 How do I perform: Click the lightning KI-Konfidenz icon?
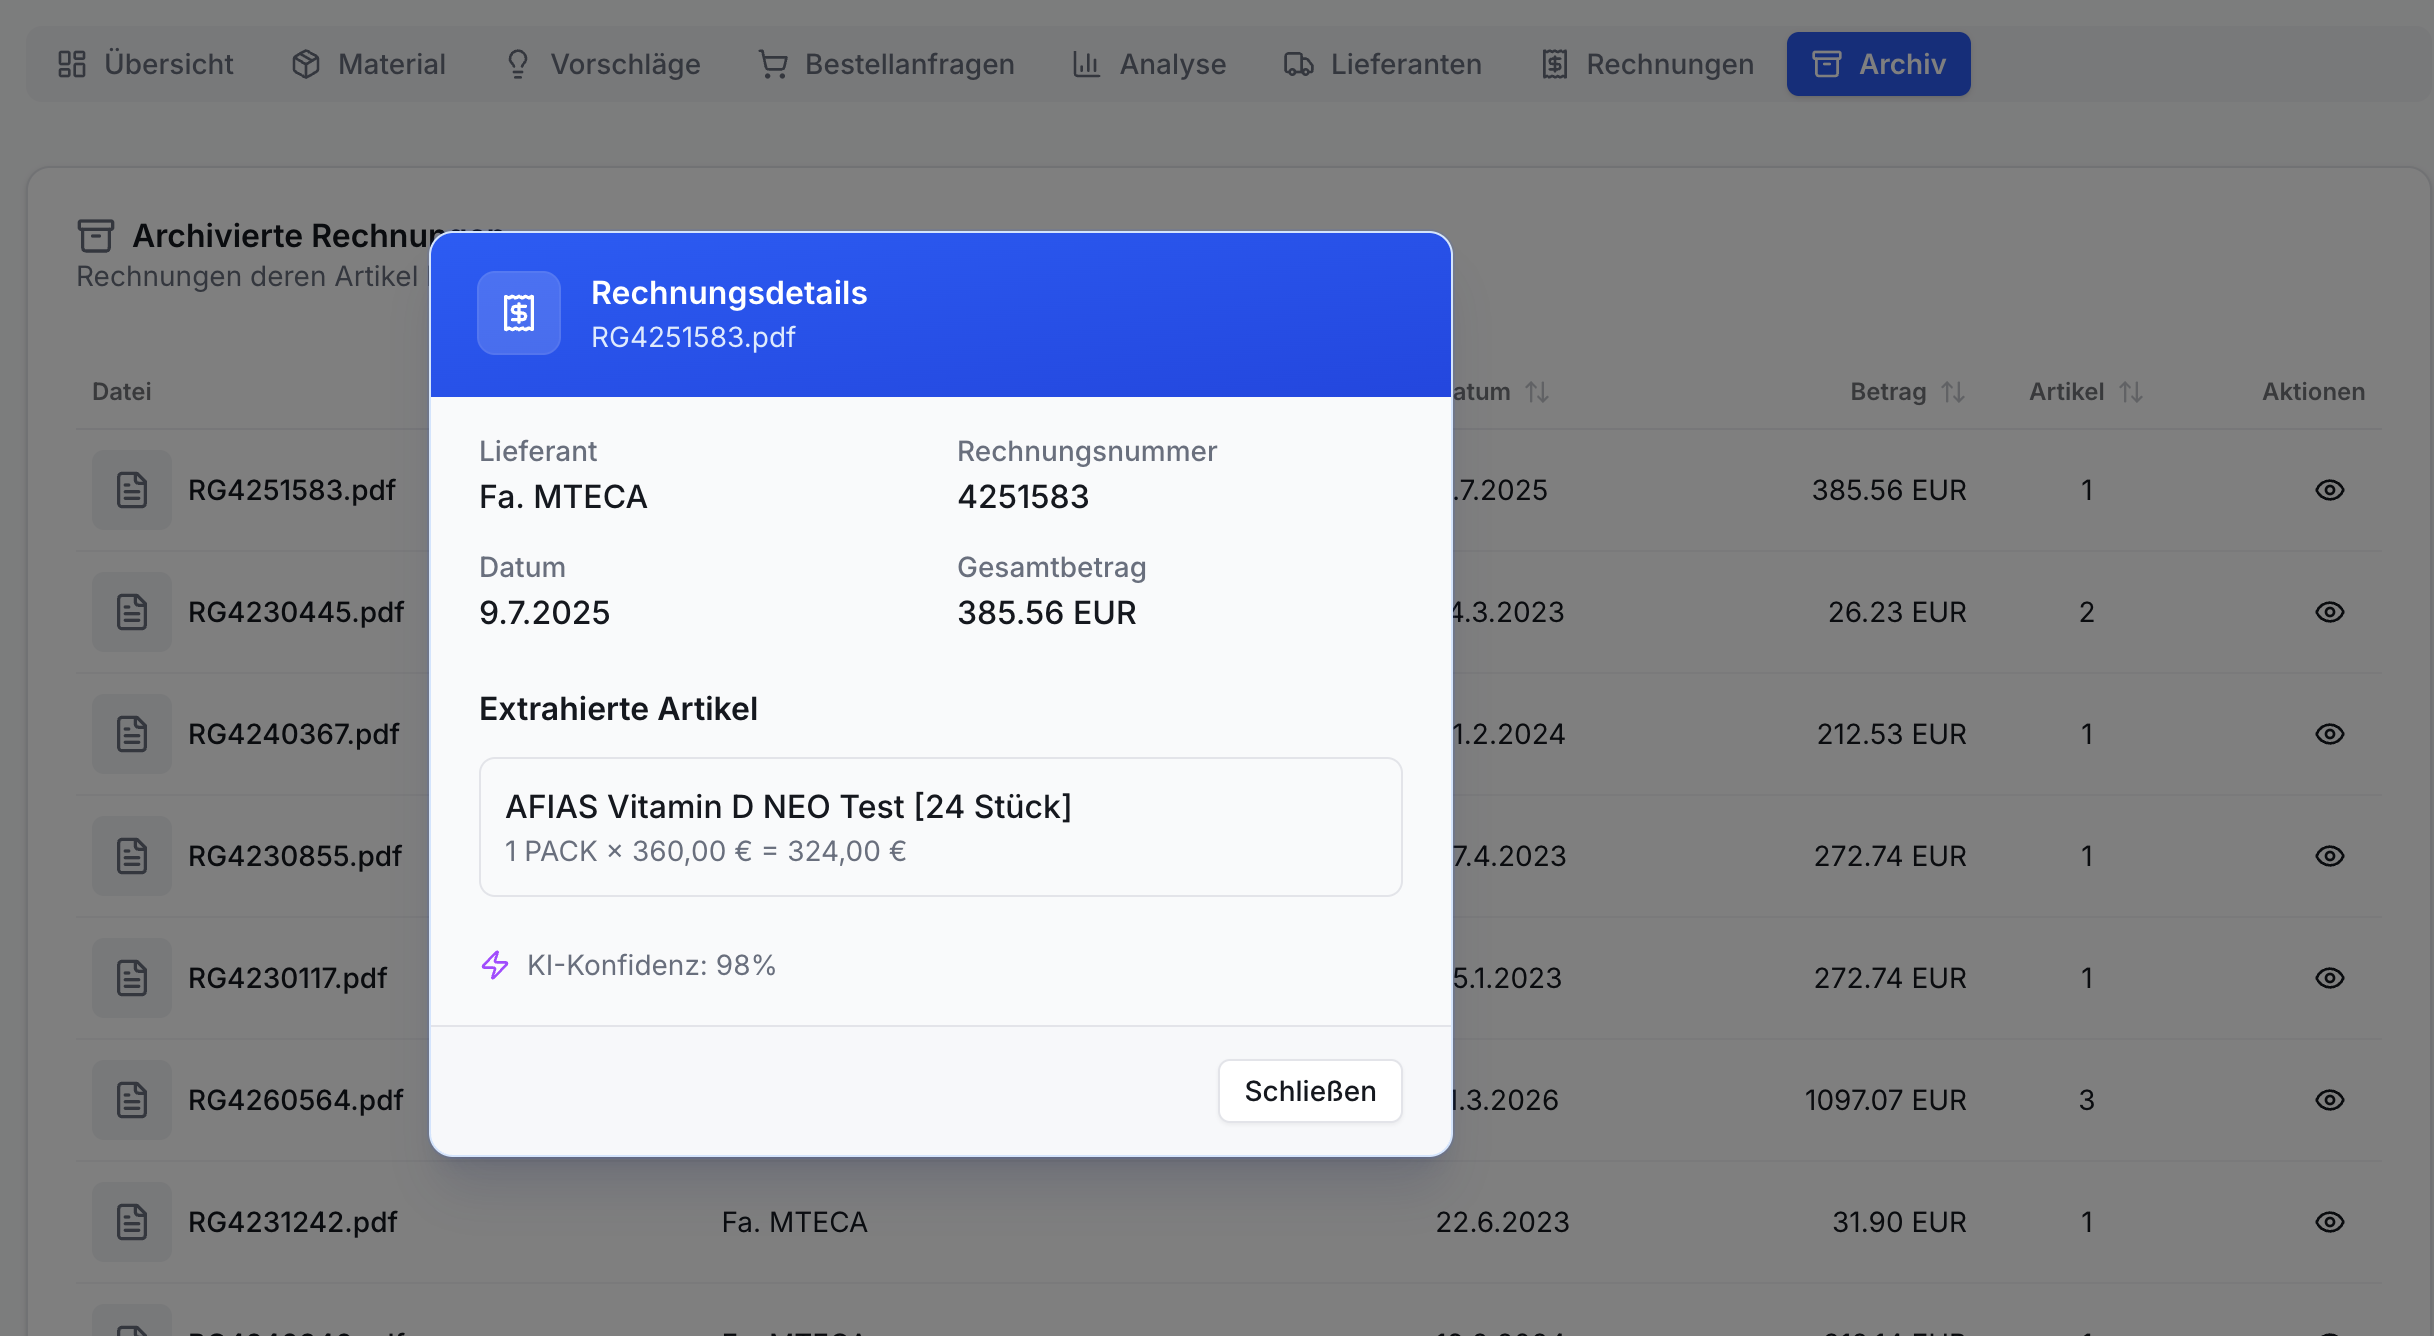coord(495,965)
